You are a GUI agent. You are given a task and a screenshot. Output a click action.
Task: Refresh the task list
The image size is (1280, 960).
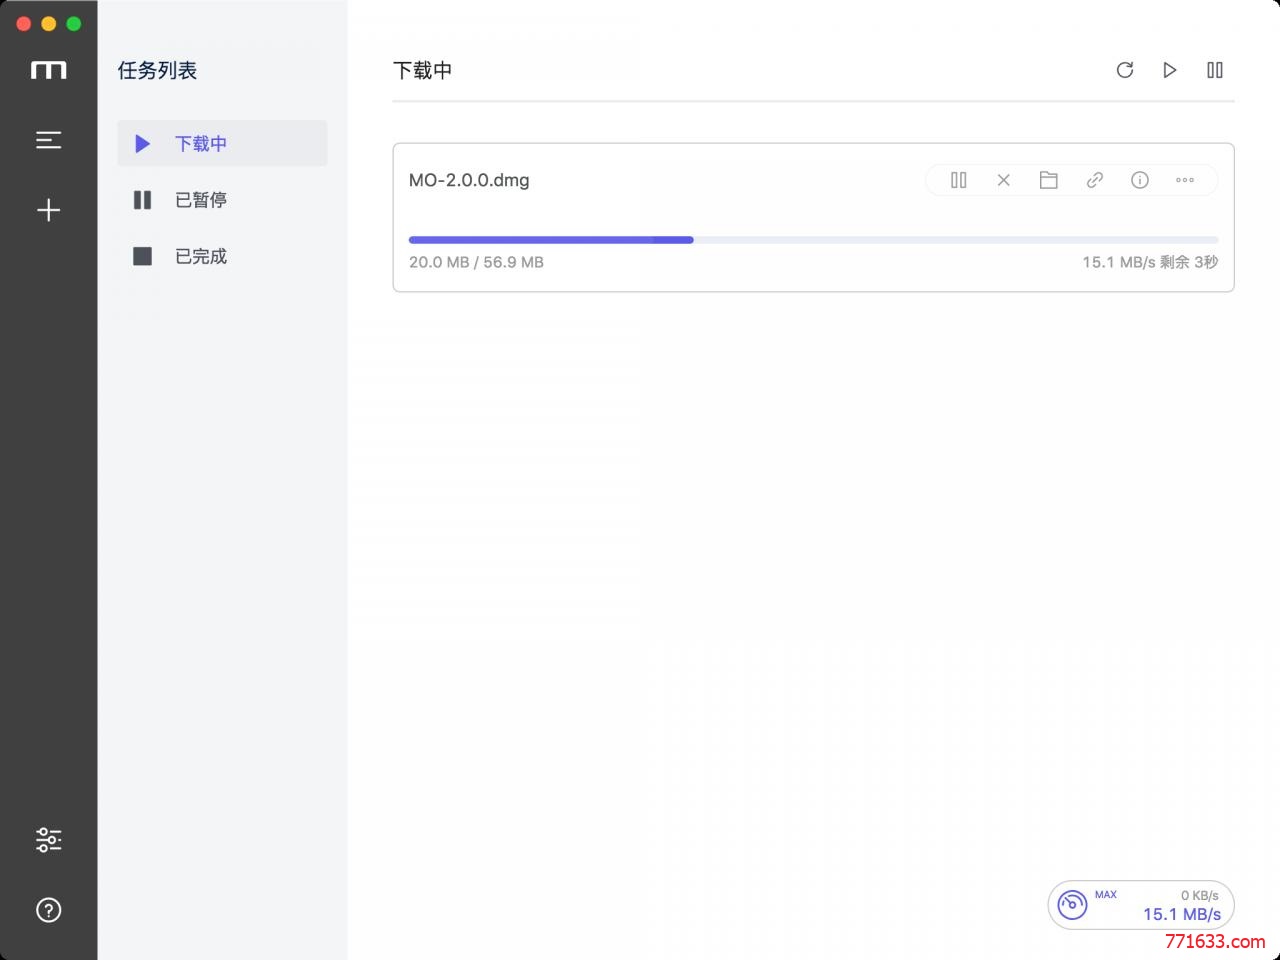tap(1125, 70)
